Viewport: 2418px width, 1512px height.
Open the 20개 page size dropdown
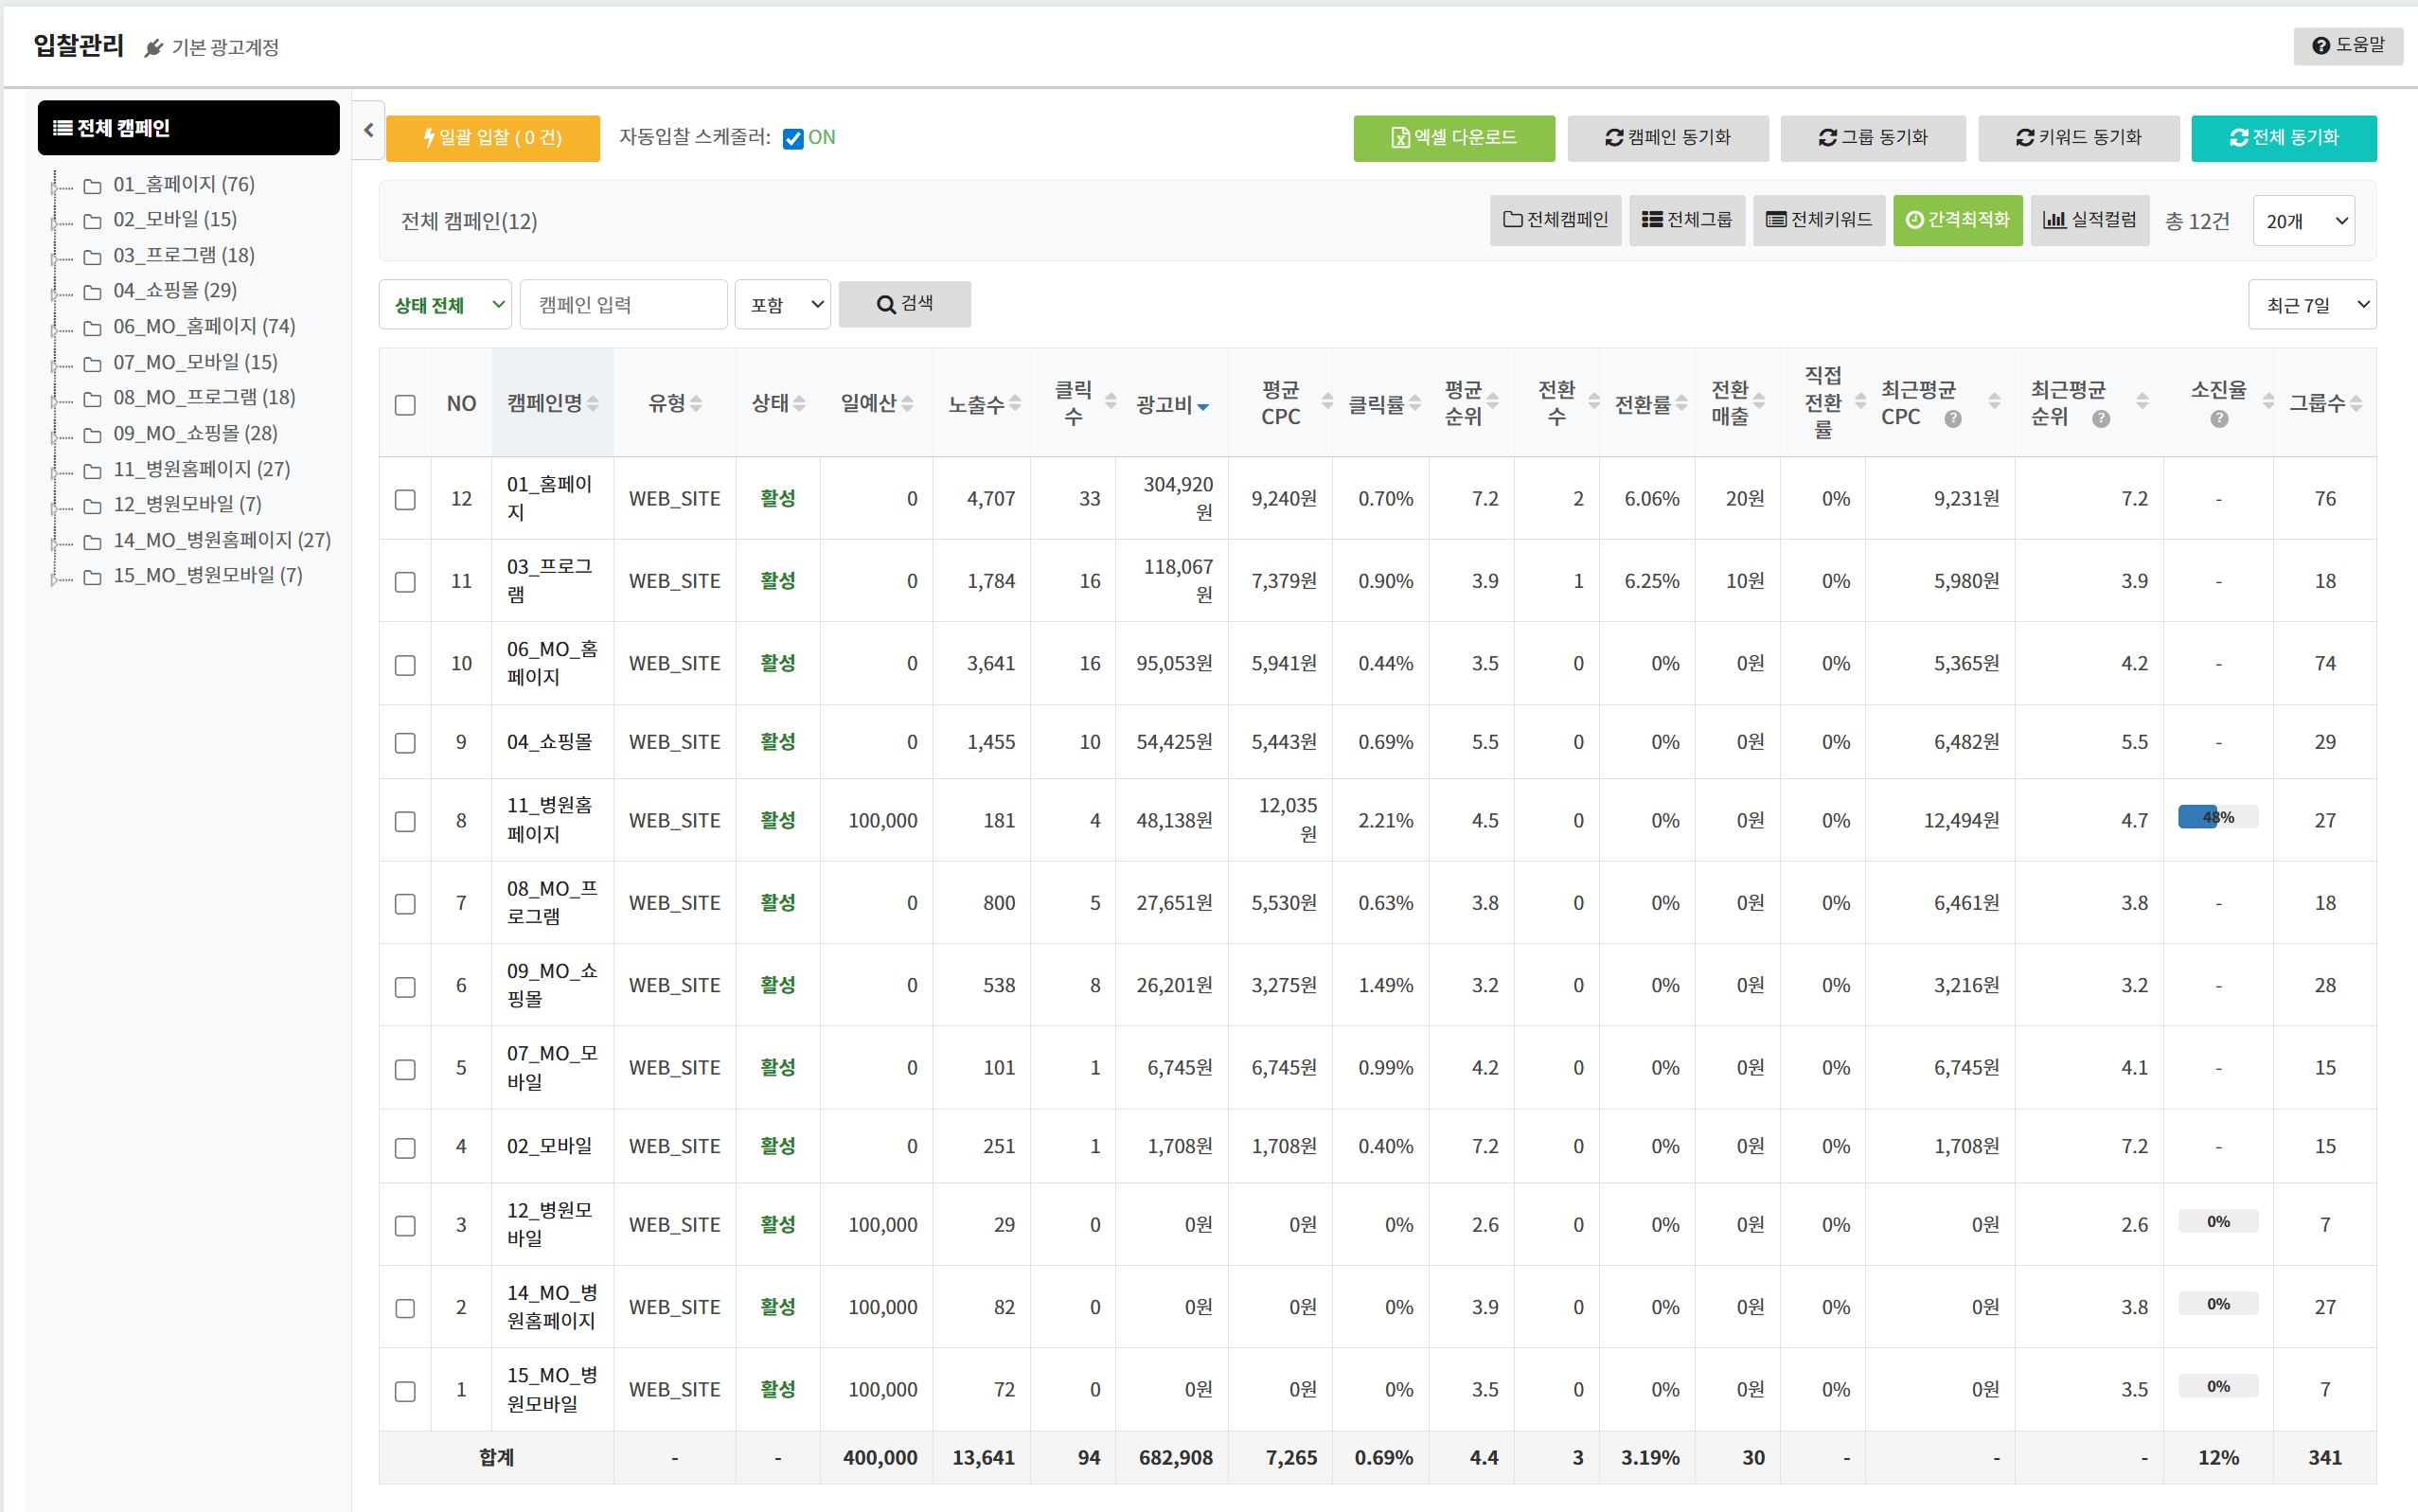pyautogui.click(x=2303, y=221)
